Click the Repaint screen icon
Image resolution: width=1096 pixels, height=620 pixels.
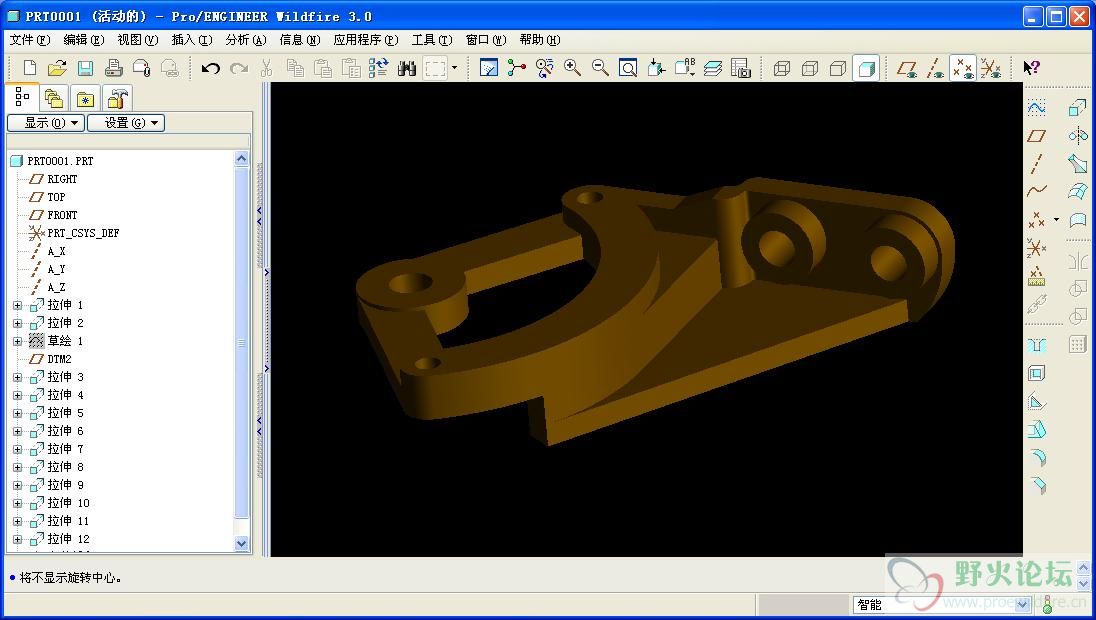(489, 68)
